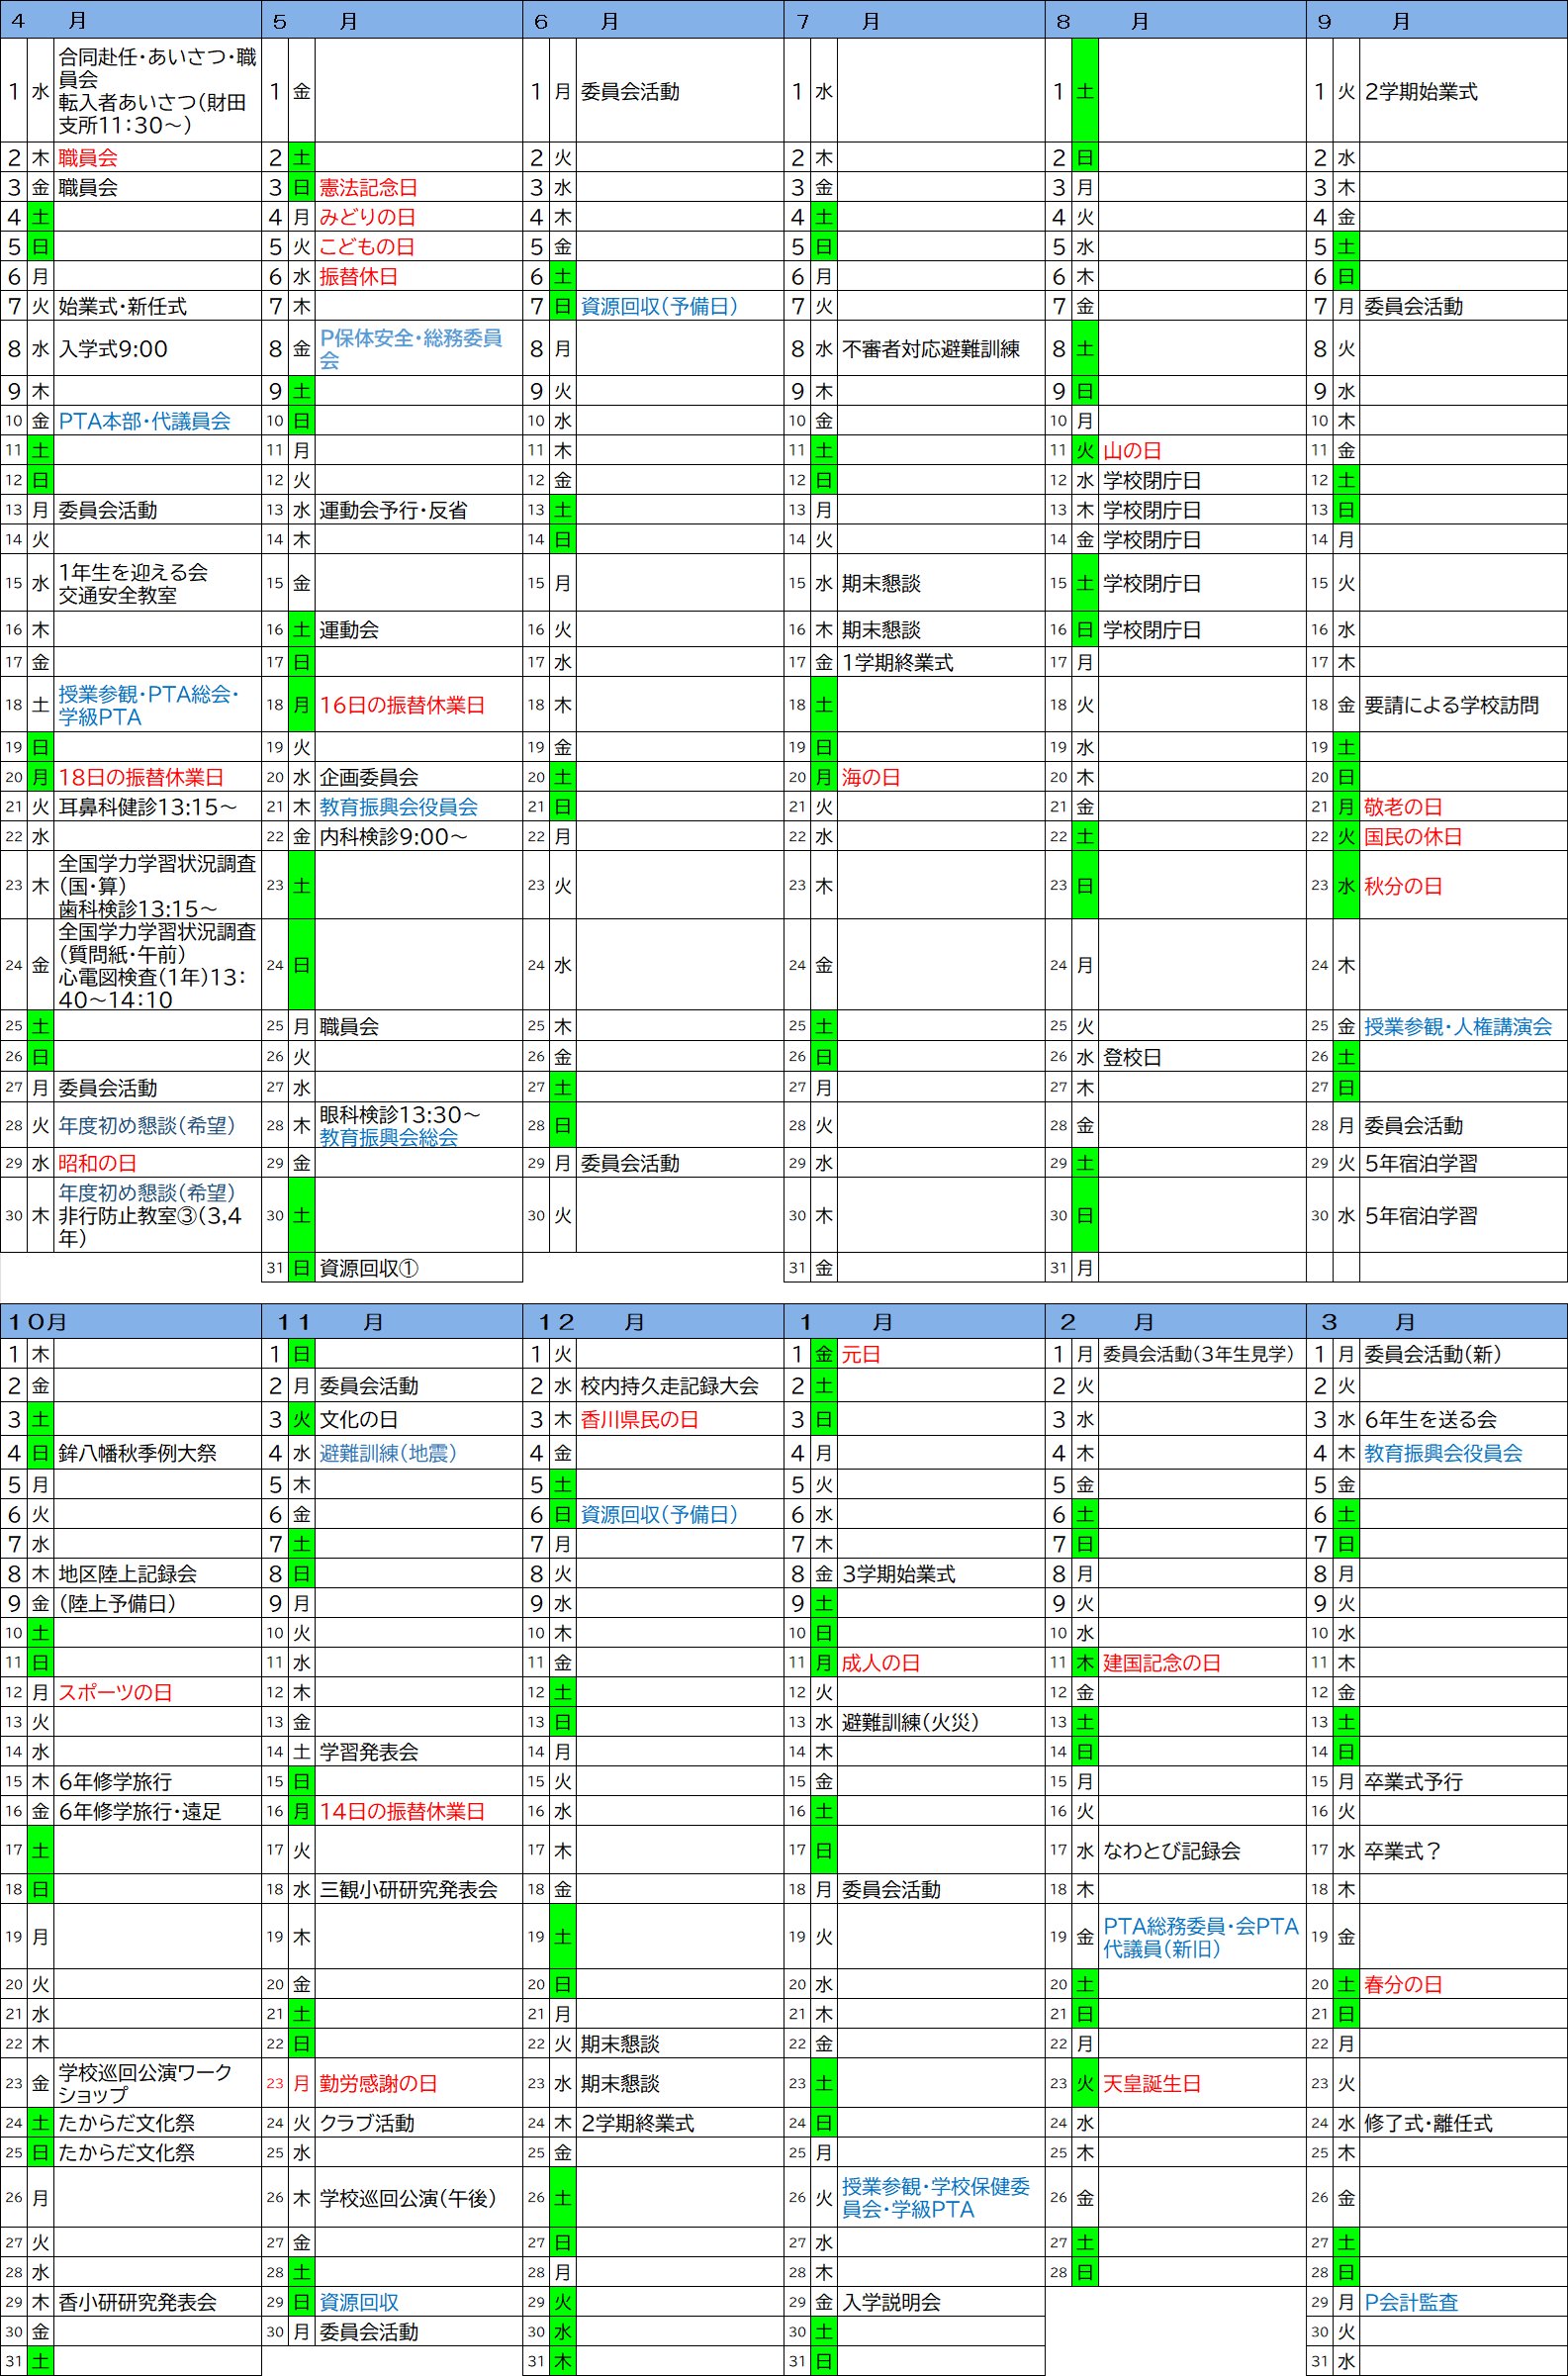Click the red 元日 entry on January 1

[x=861, y=1354]
